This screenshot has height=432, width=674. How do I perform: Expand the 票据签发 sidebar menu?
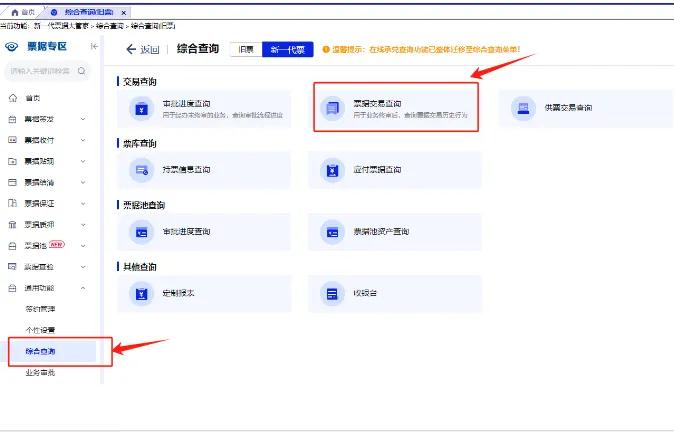pos(82,119)
